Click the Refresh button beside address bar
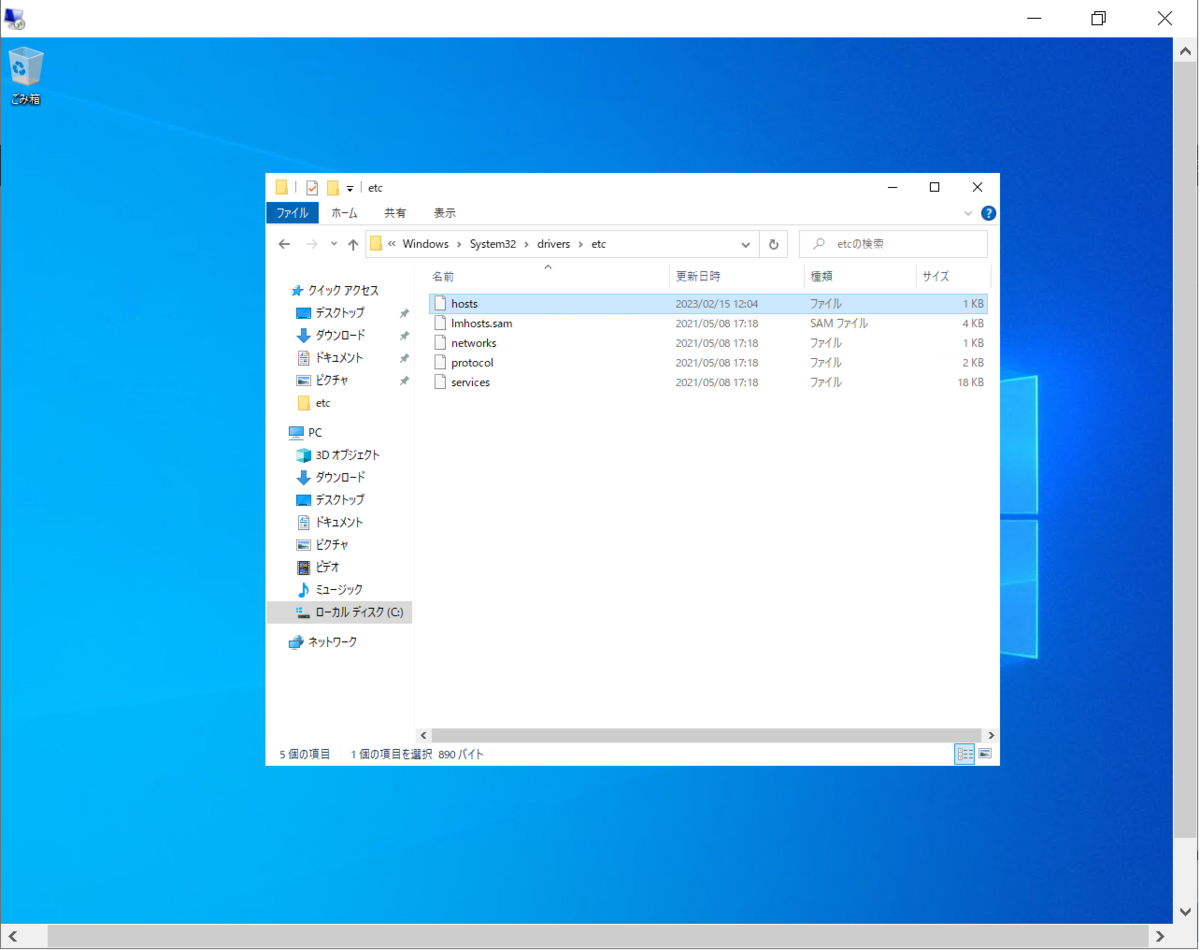This screenshot has width=1200, height=950. pos(773,244)
